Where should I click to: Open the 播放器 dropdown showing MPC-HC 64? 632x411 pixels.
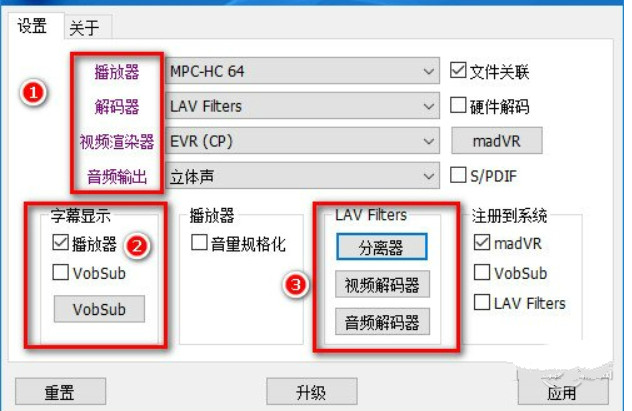coord(302,71)
